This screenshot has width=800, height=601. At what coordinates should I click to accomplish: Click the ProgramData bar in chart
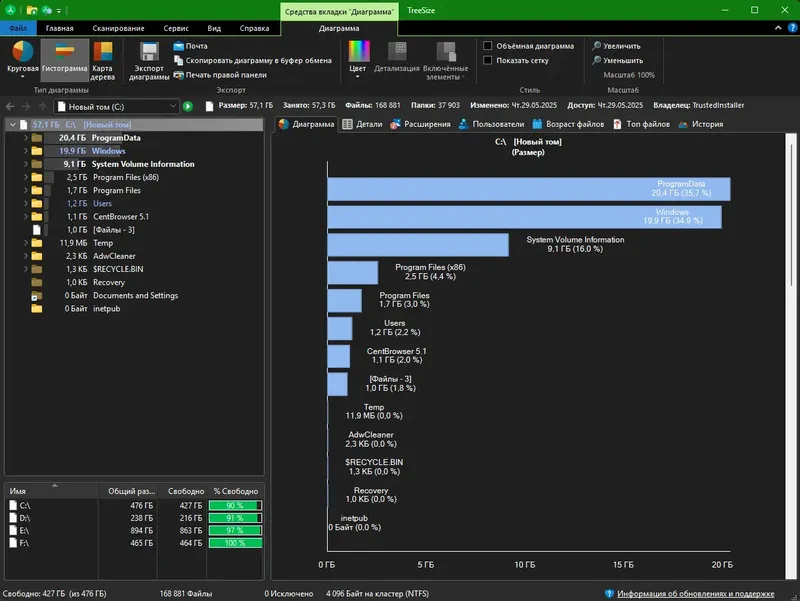point(529,189)
